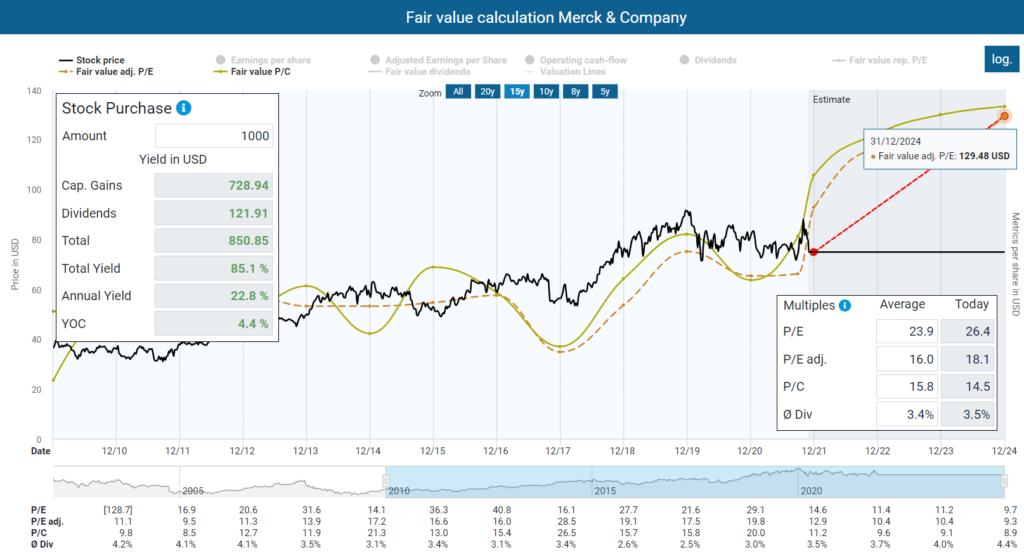Screen dimensions: 1024x552
Task: Click the P/E value 40.8 in table
Action: [502, 510]
